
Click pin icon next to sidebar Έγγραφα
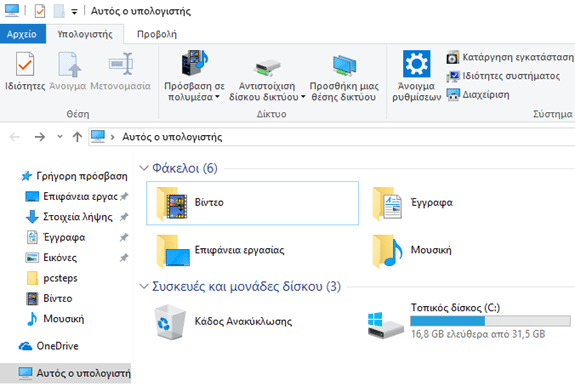coord(124,237)
